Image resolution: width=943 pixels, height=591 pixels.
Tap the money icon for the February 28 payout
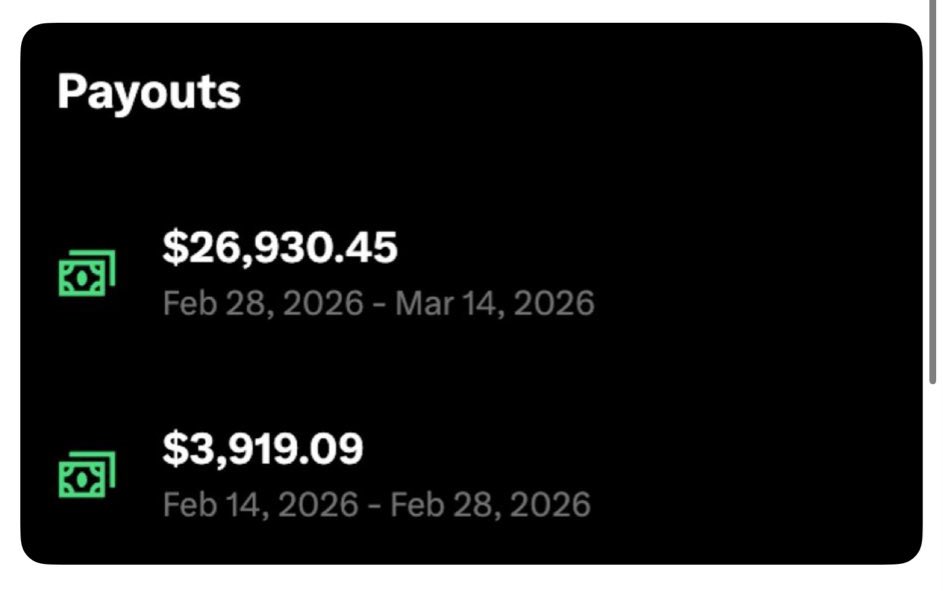87,474
